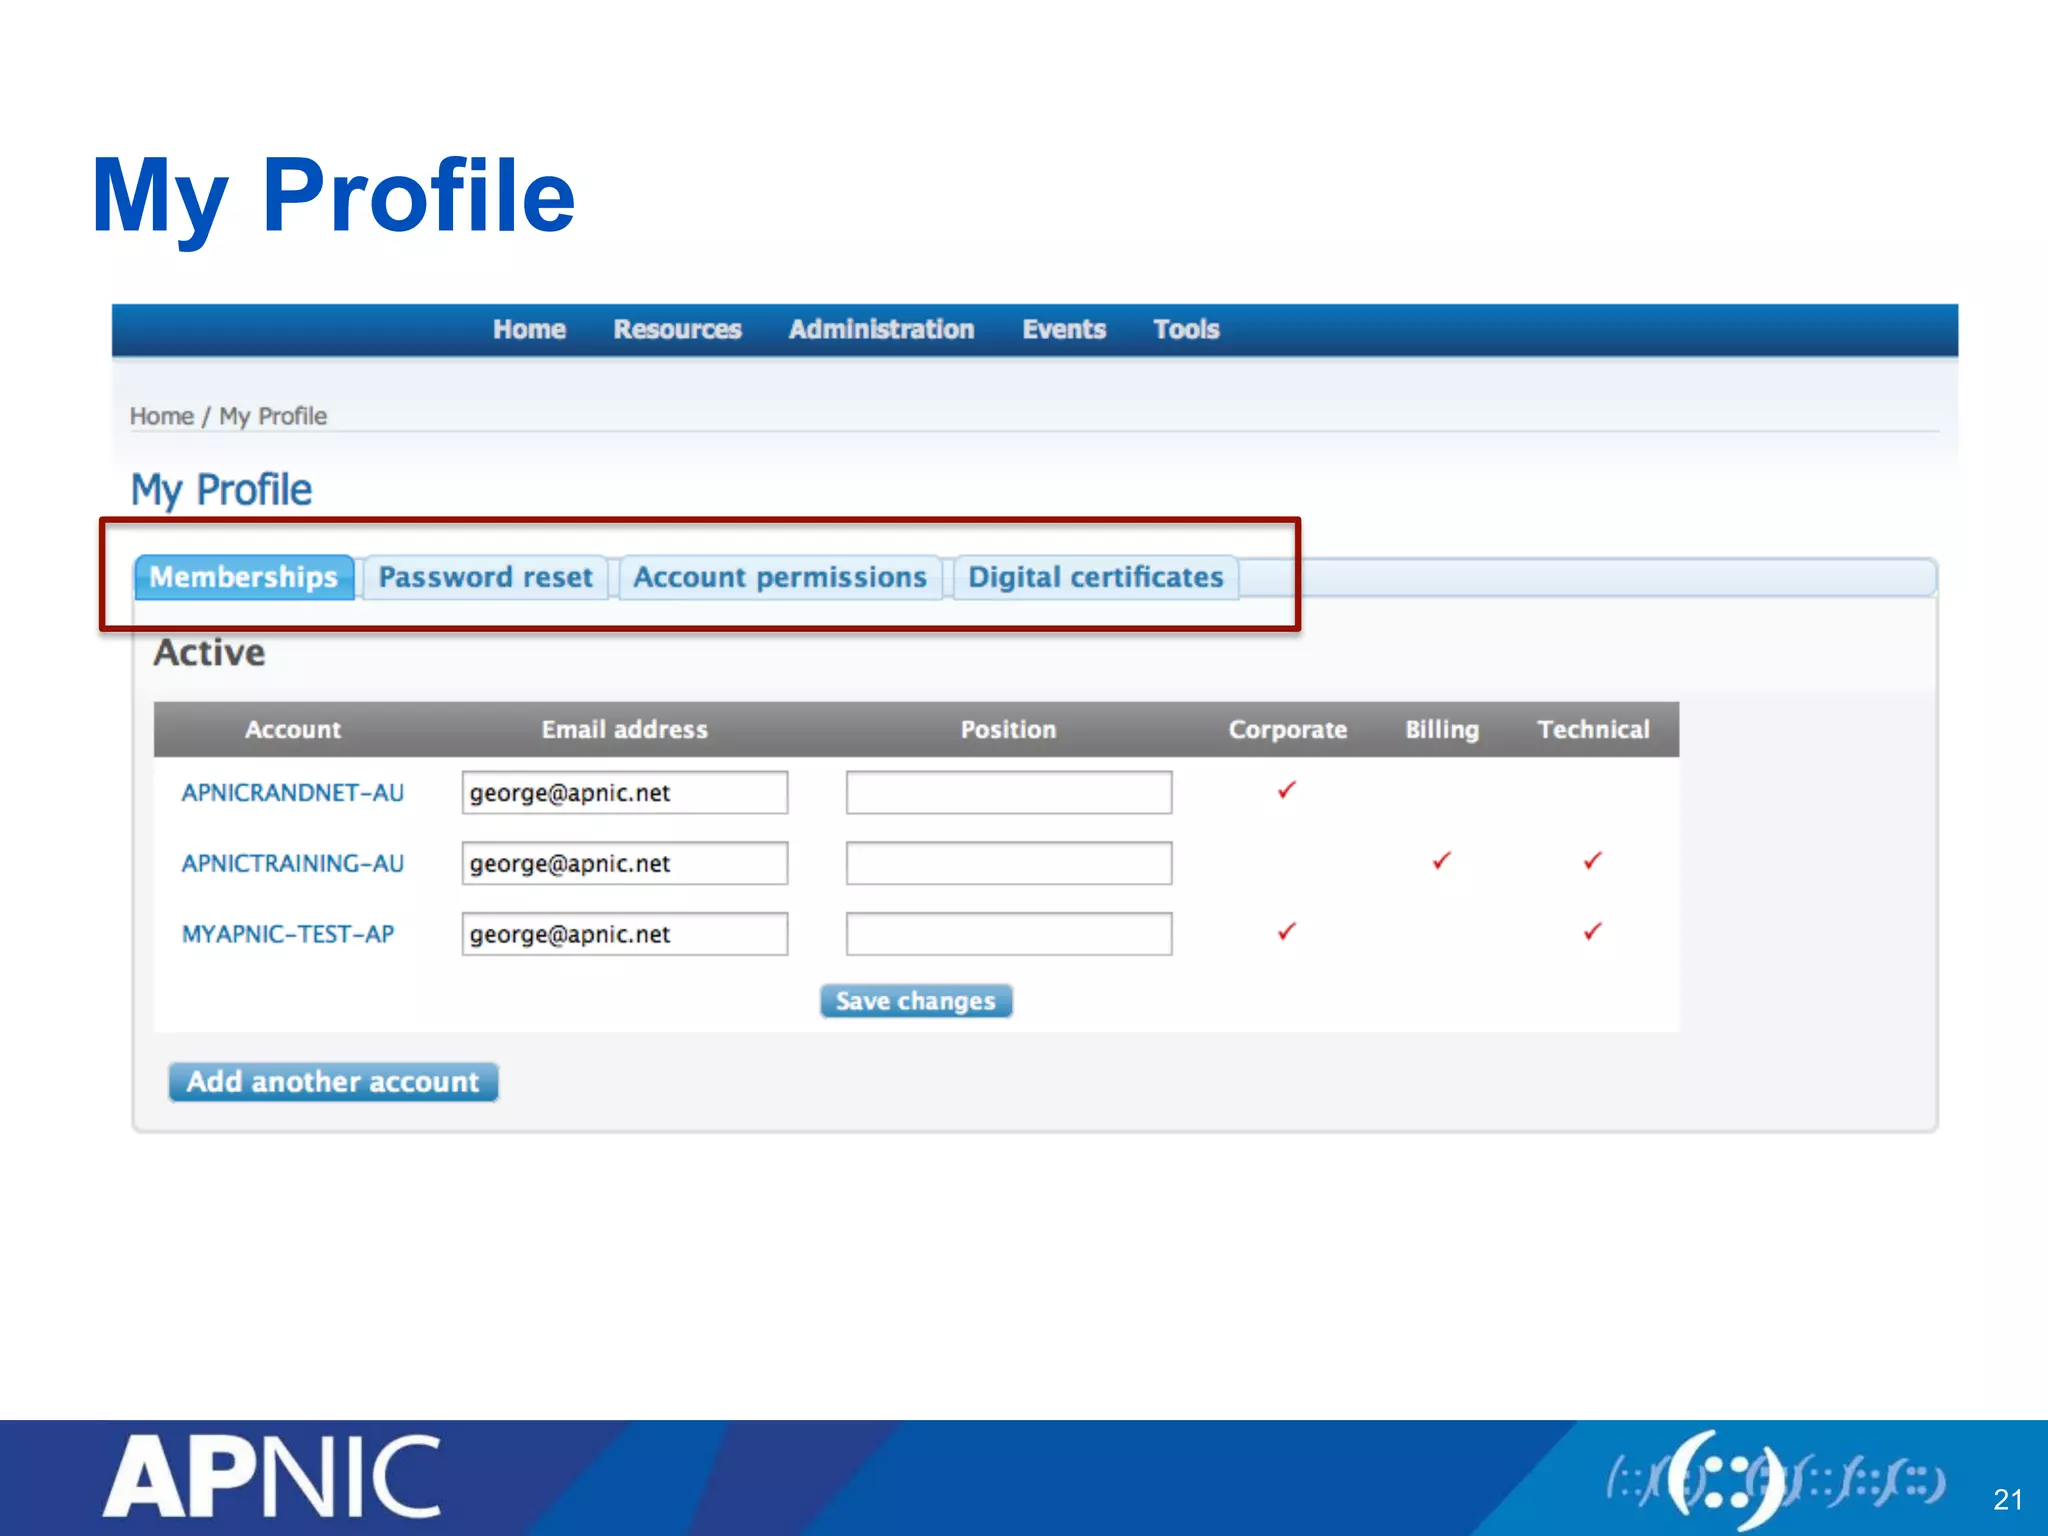
Task: Open the Administration menu
Action: pyautogui.click(x=881, y=329)
